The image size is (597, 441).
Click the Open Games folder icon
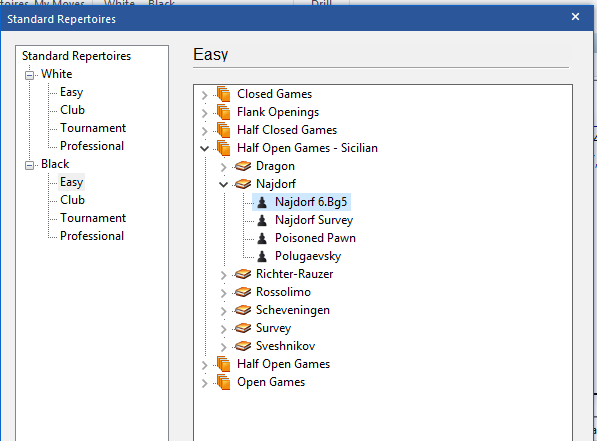pyautogui.click(x=223, y=382)
